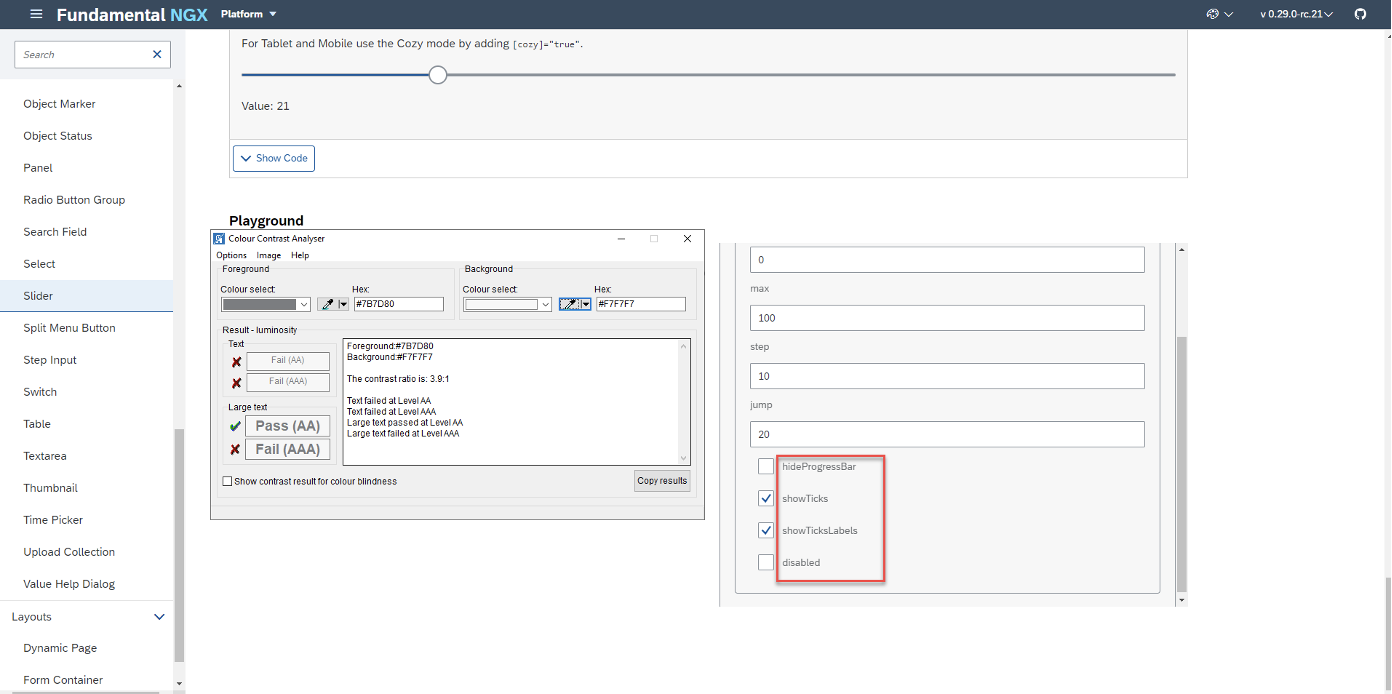Click the contrast results text box
The width and height of the screenshot is (1392, 694).
[x=516, y=402]
